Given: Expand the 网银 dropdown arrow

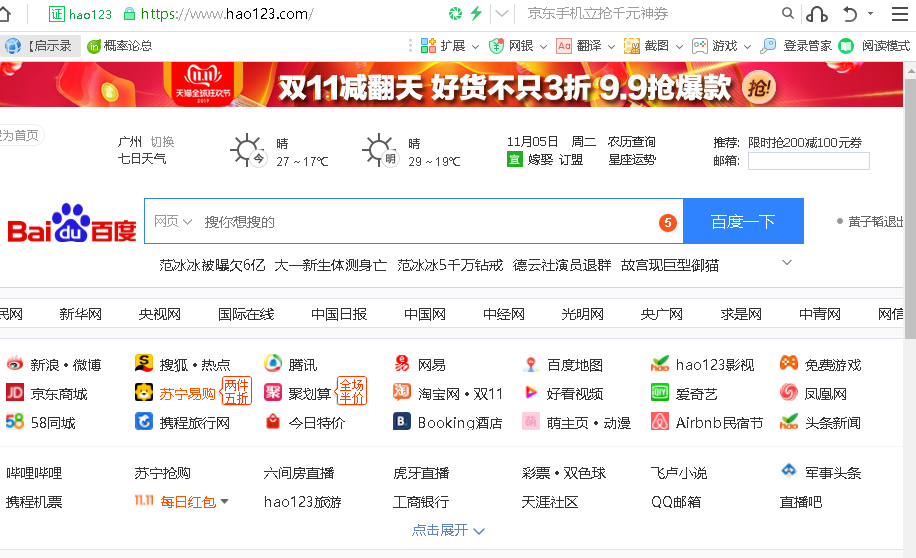Looking at the screenshot, I should (x=543, y=46).
